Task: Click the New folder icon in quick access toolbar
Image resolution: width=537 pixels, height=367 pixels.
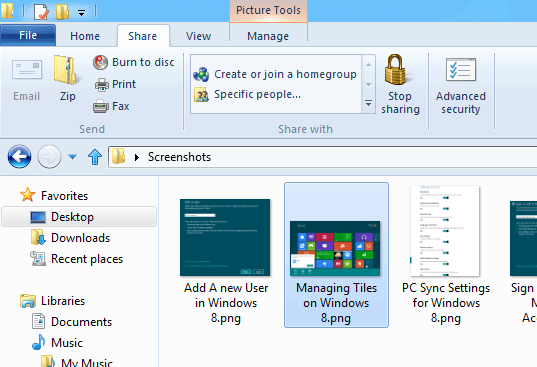Action: tap(62, 11)
